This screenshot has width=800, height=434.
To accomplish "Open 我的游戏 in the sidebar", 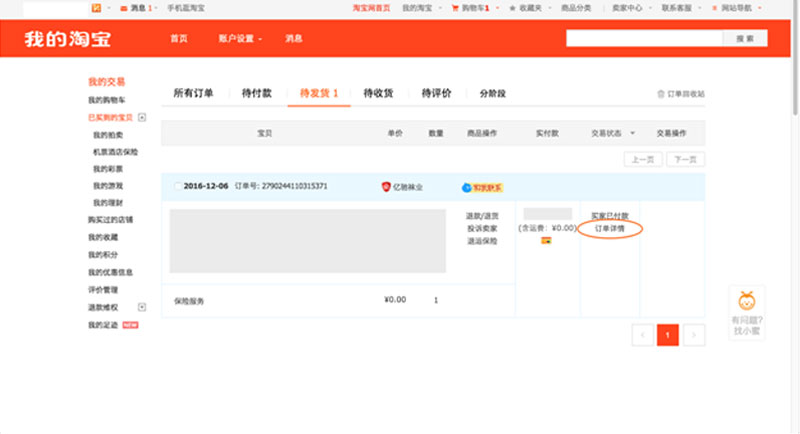I will click(108, 186).
